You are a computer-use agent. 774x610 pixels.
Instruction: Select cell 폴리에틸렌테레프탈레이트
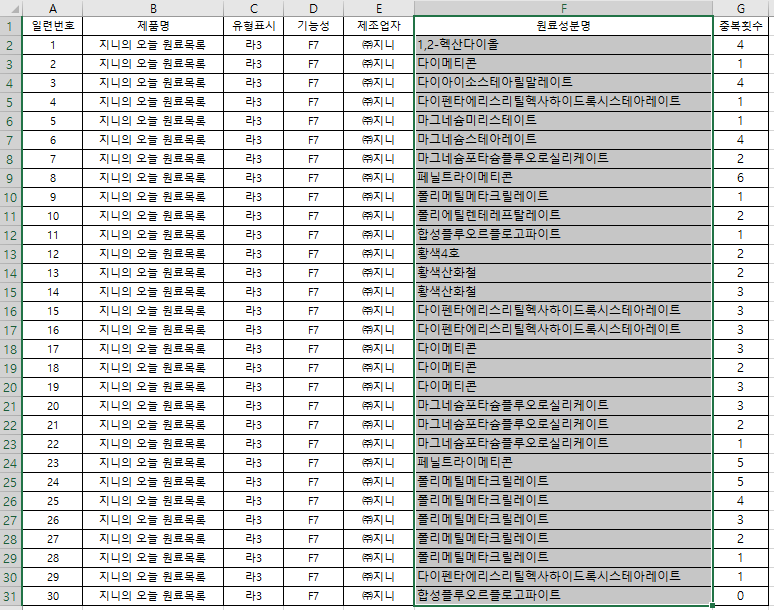[564, 216]
